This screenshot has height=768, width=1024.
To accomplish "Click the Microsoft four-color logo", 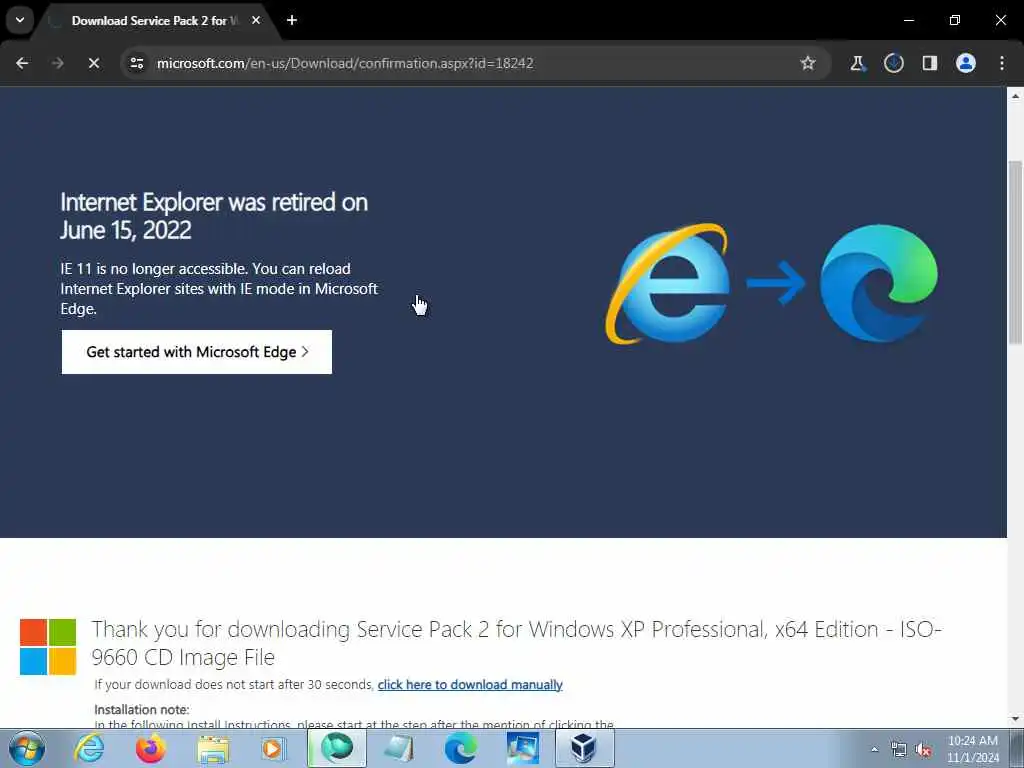I will click(48, 647).
